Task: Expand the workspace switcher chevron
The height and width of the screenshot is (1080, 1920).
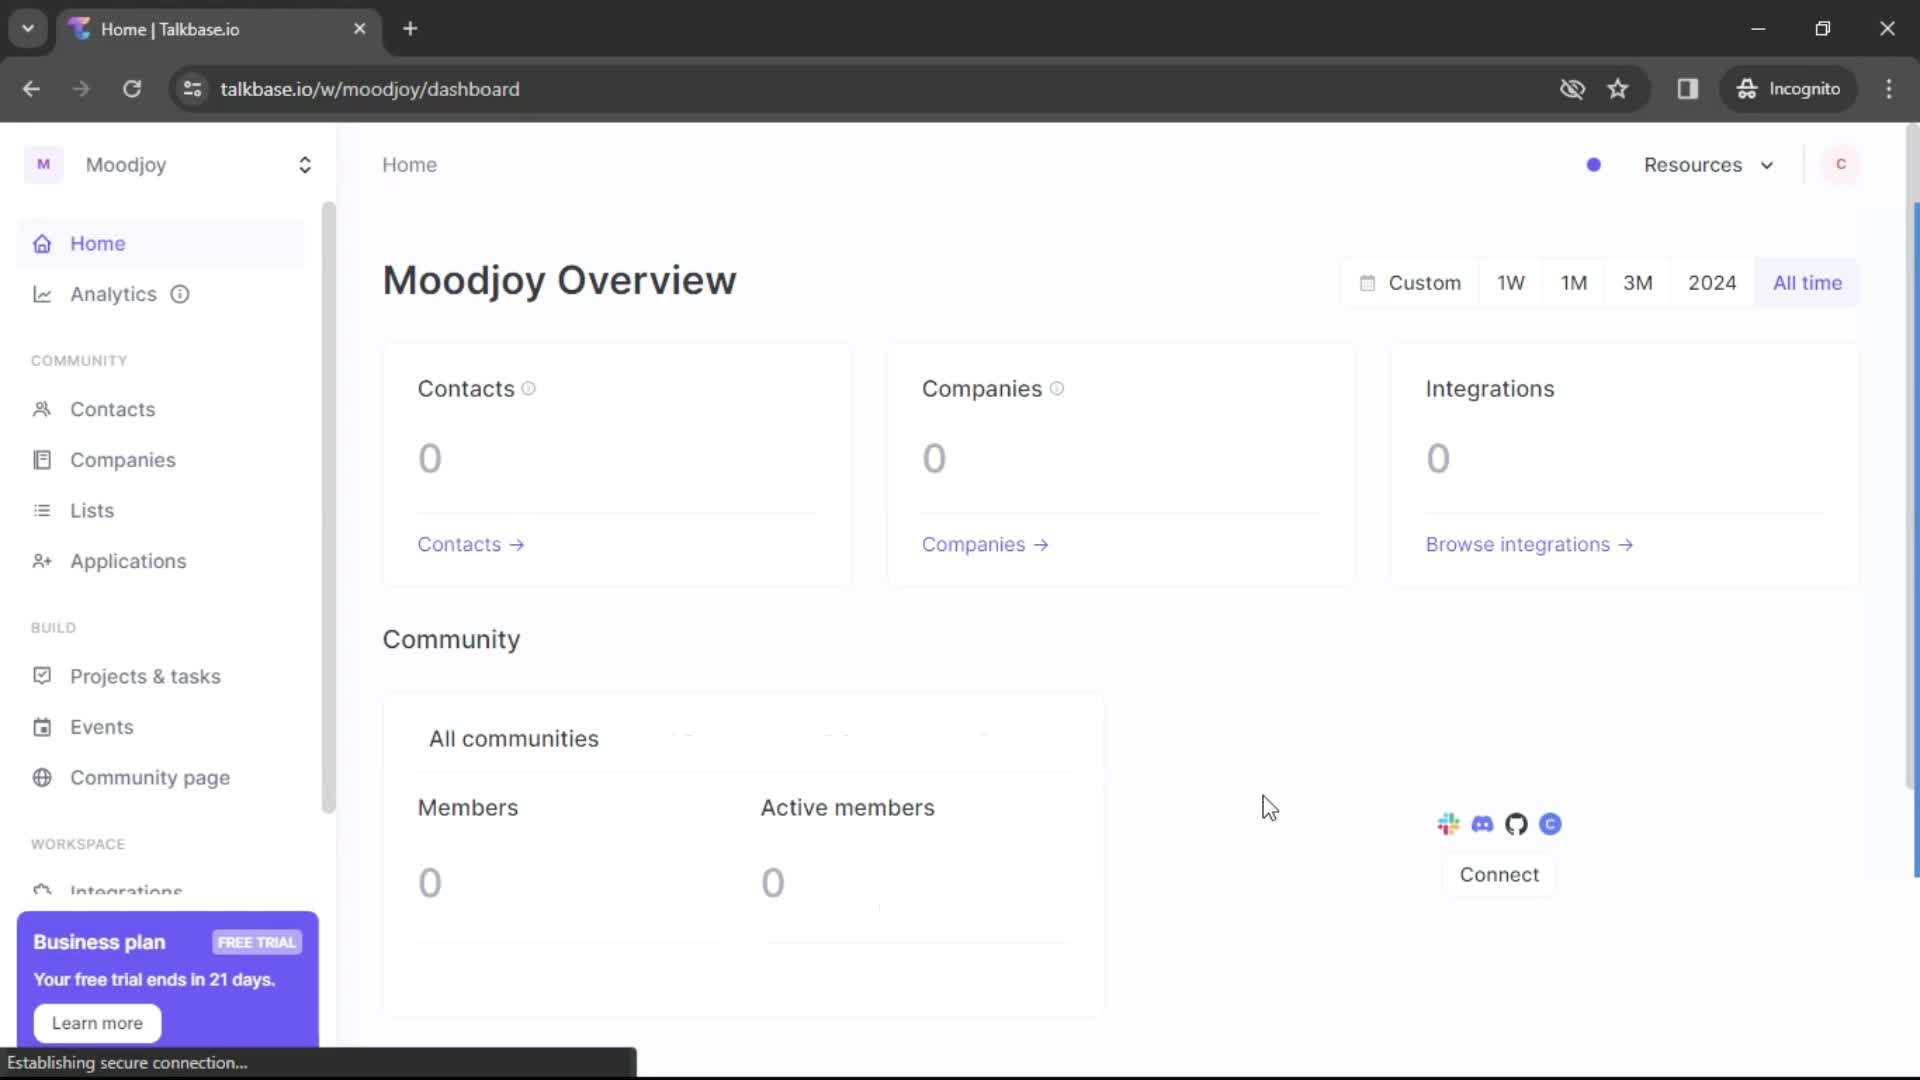Action: [305, 165]
